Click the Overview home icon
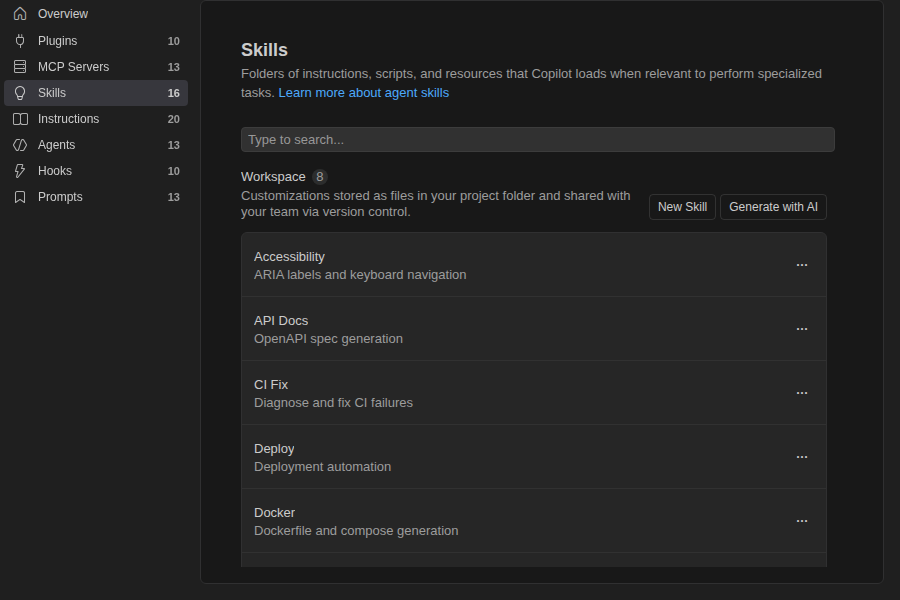Image resolution: width=900 pixels, height=600 pixels. [20, 14]
